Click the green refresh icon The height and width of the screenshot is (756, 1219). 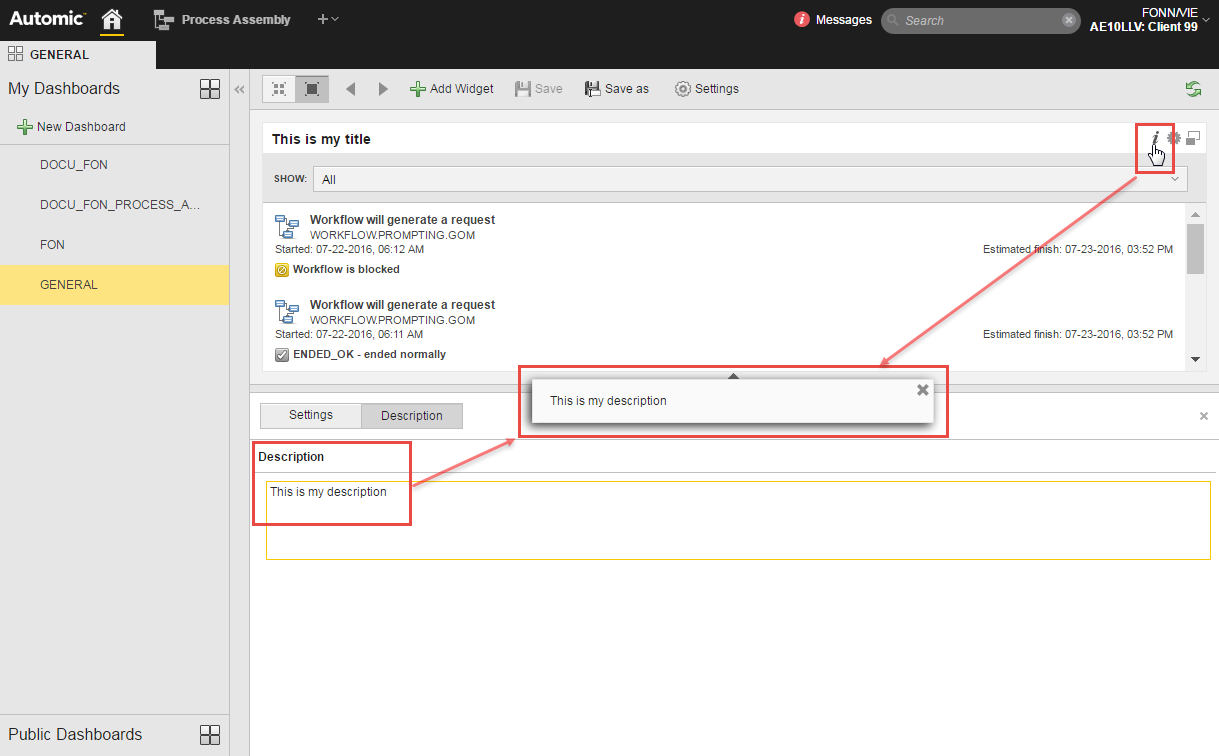pyautogui.click(x=1193, y=89)
